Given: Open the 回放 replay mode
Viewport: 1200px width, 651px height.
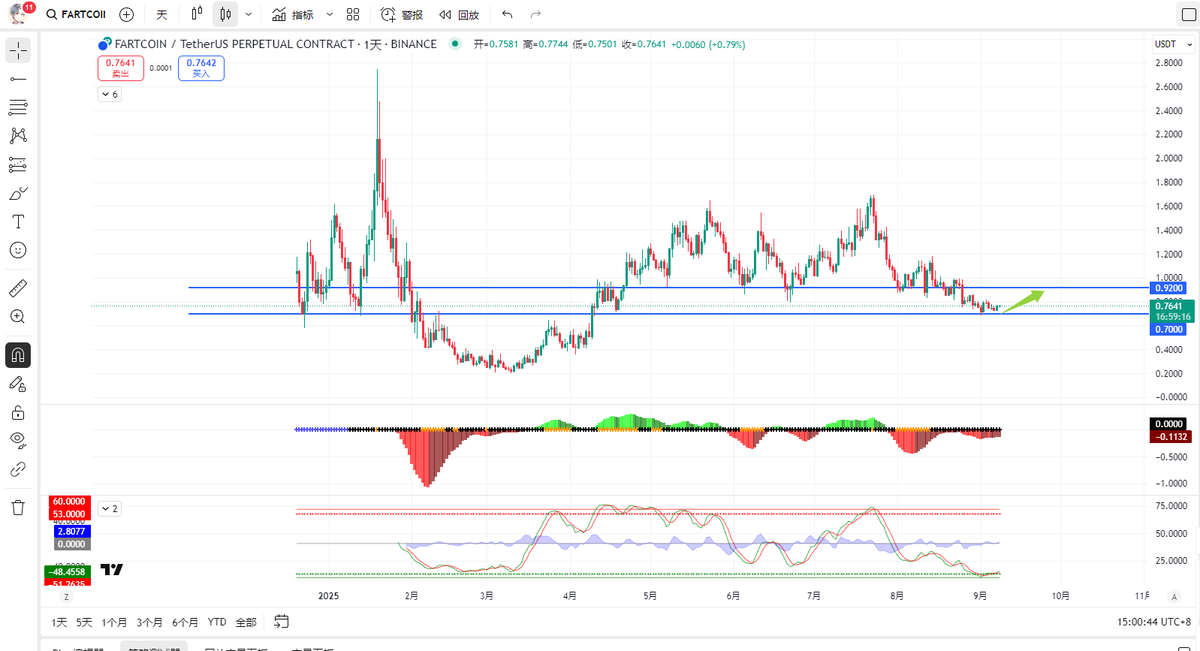Looking at the screenshot, I should [x=459, y=15].
